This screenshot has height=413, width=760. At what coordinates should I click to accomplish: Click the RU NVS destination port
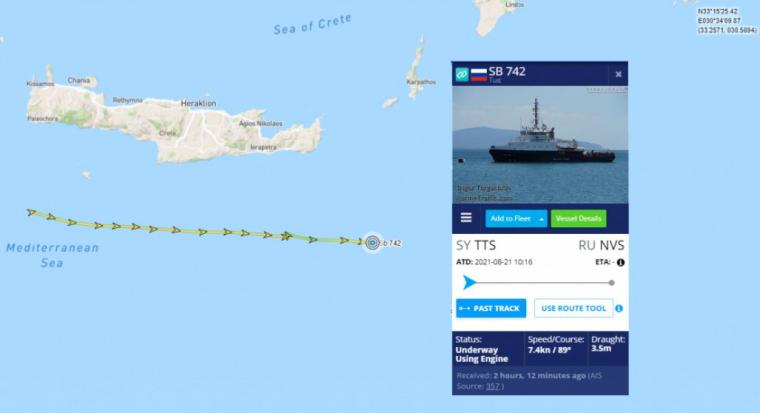[601, 245]
